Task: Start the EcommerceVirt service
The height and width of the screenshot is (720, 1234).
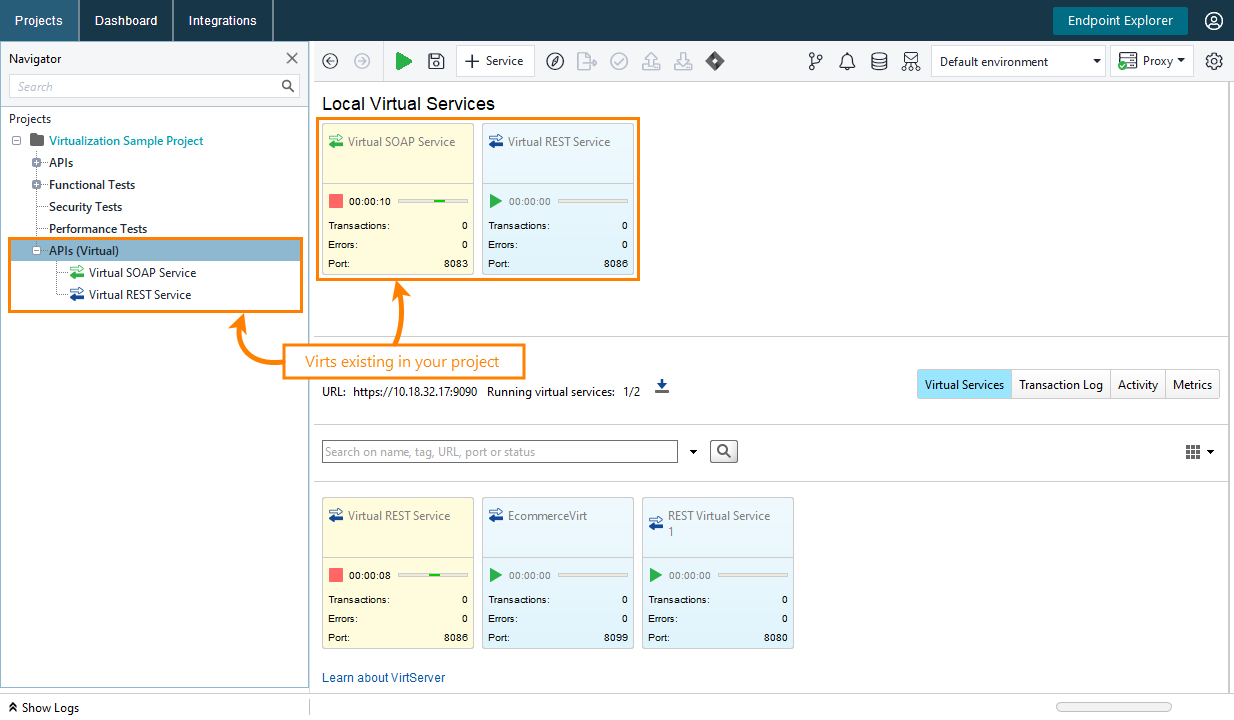Action: 495,574
